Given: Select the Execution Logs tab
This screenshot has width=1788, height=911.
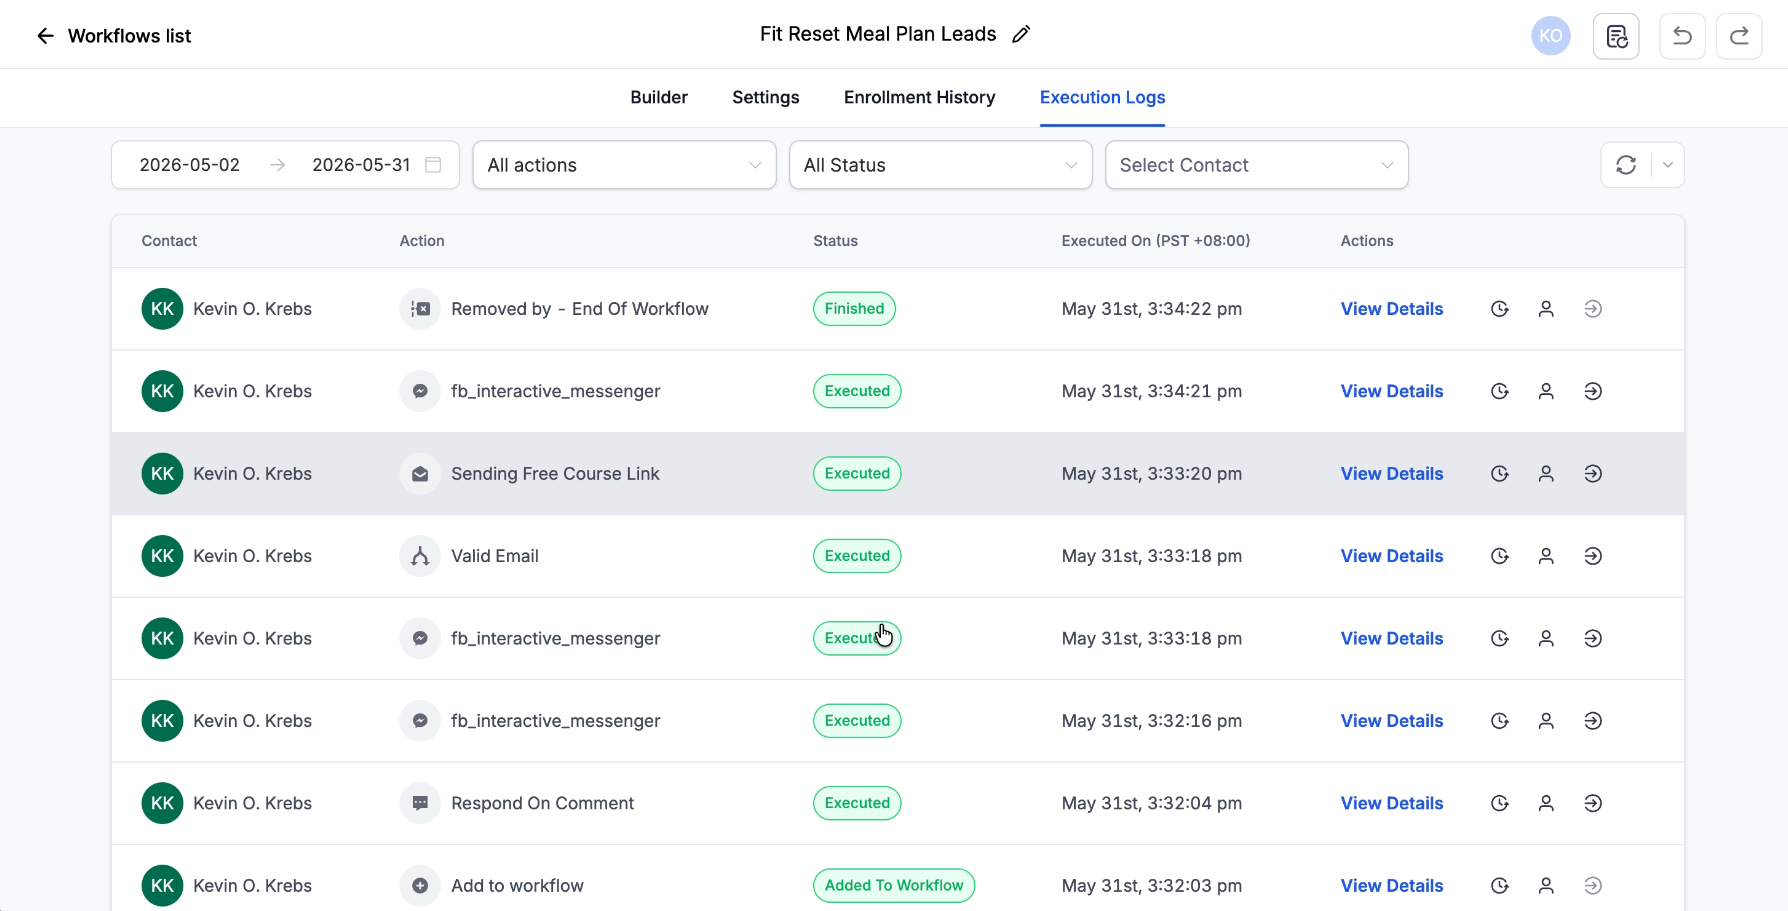Looking at the screenshot, I should [x=1103, y=97].
